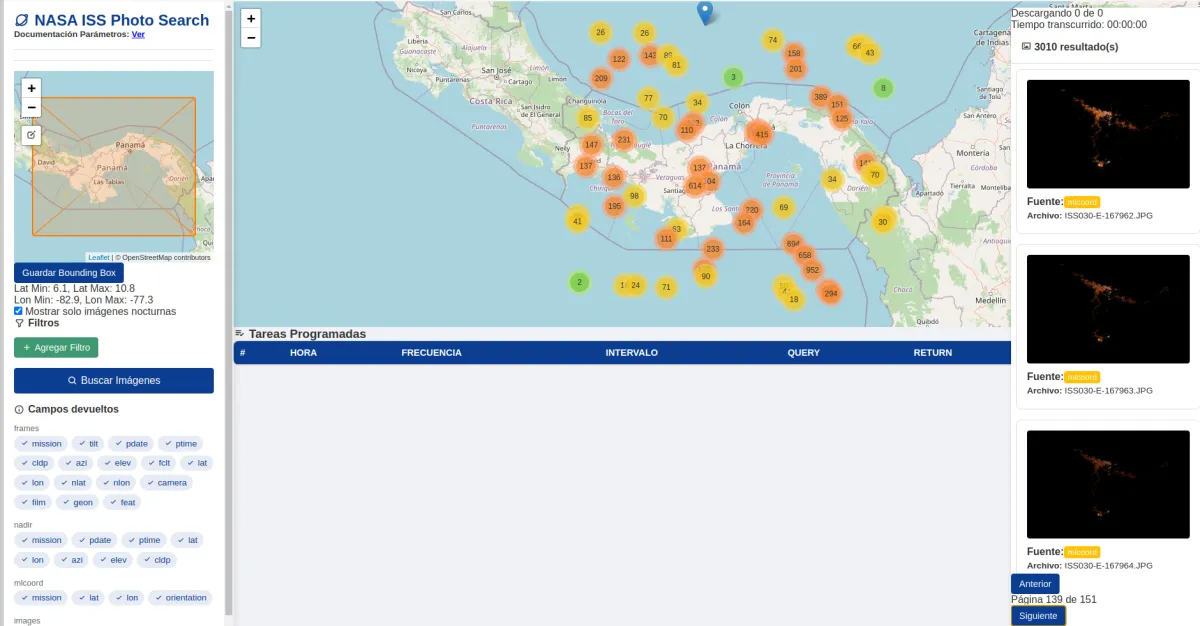Zoom in on the bounding box minimap
The height and width of the screenshot is (626, 1200).
[31, 88]
